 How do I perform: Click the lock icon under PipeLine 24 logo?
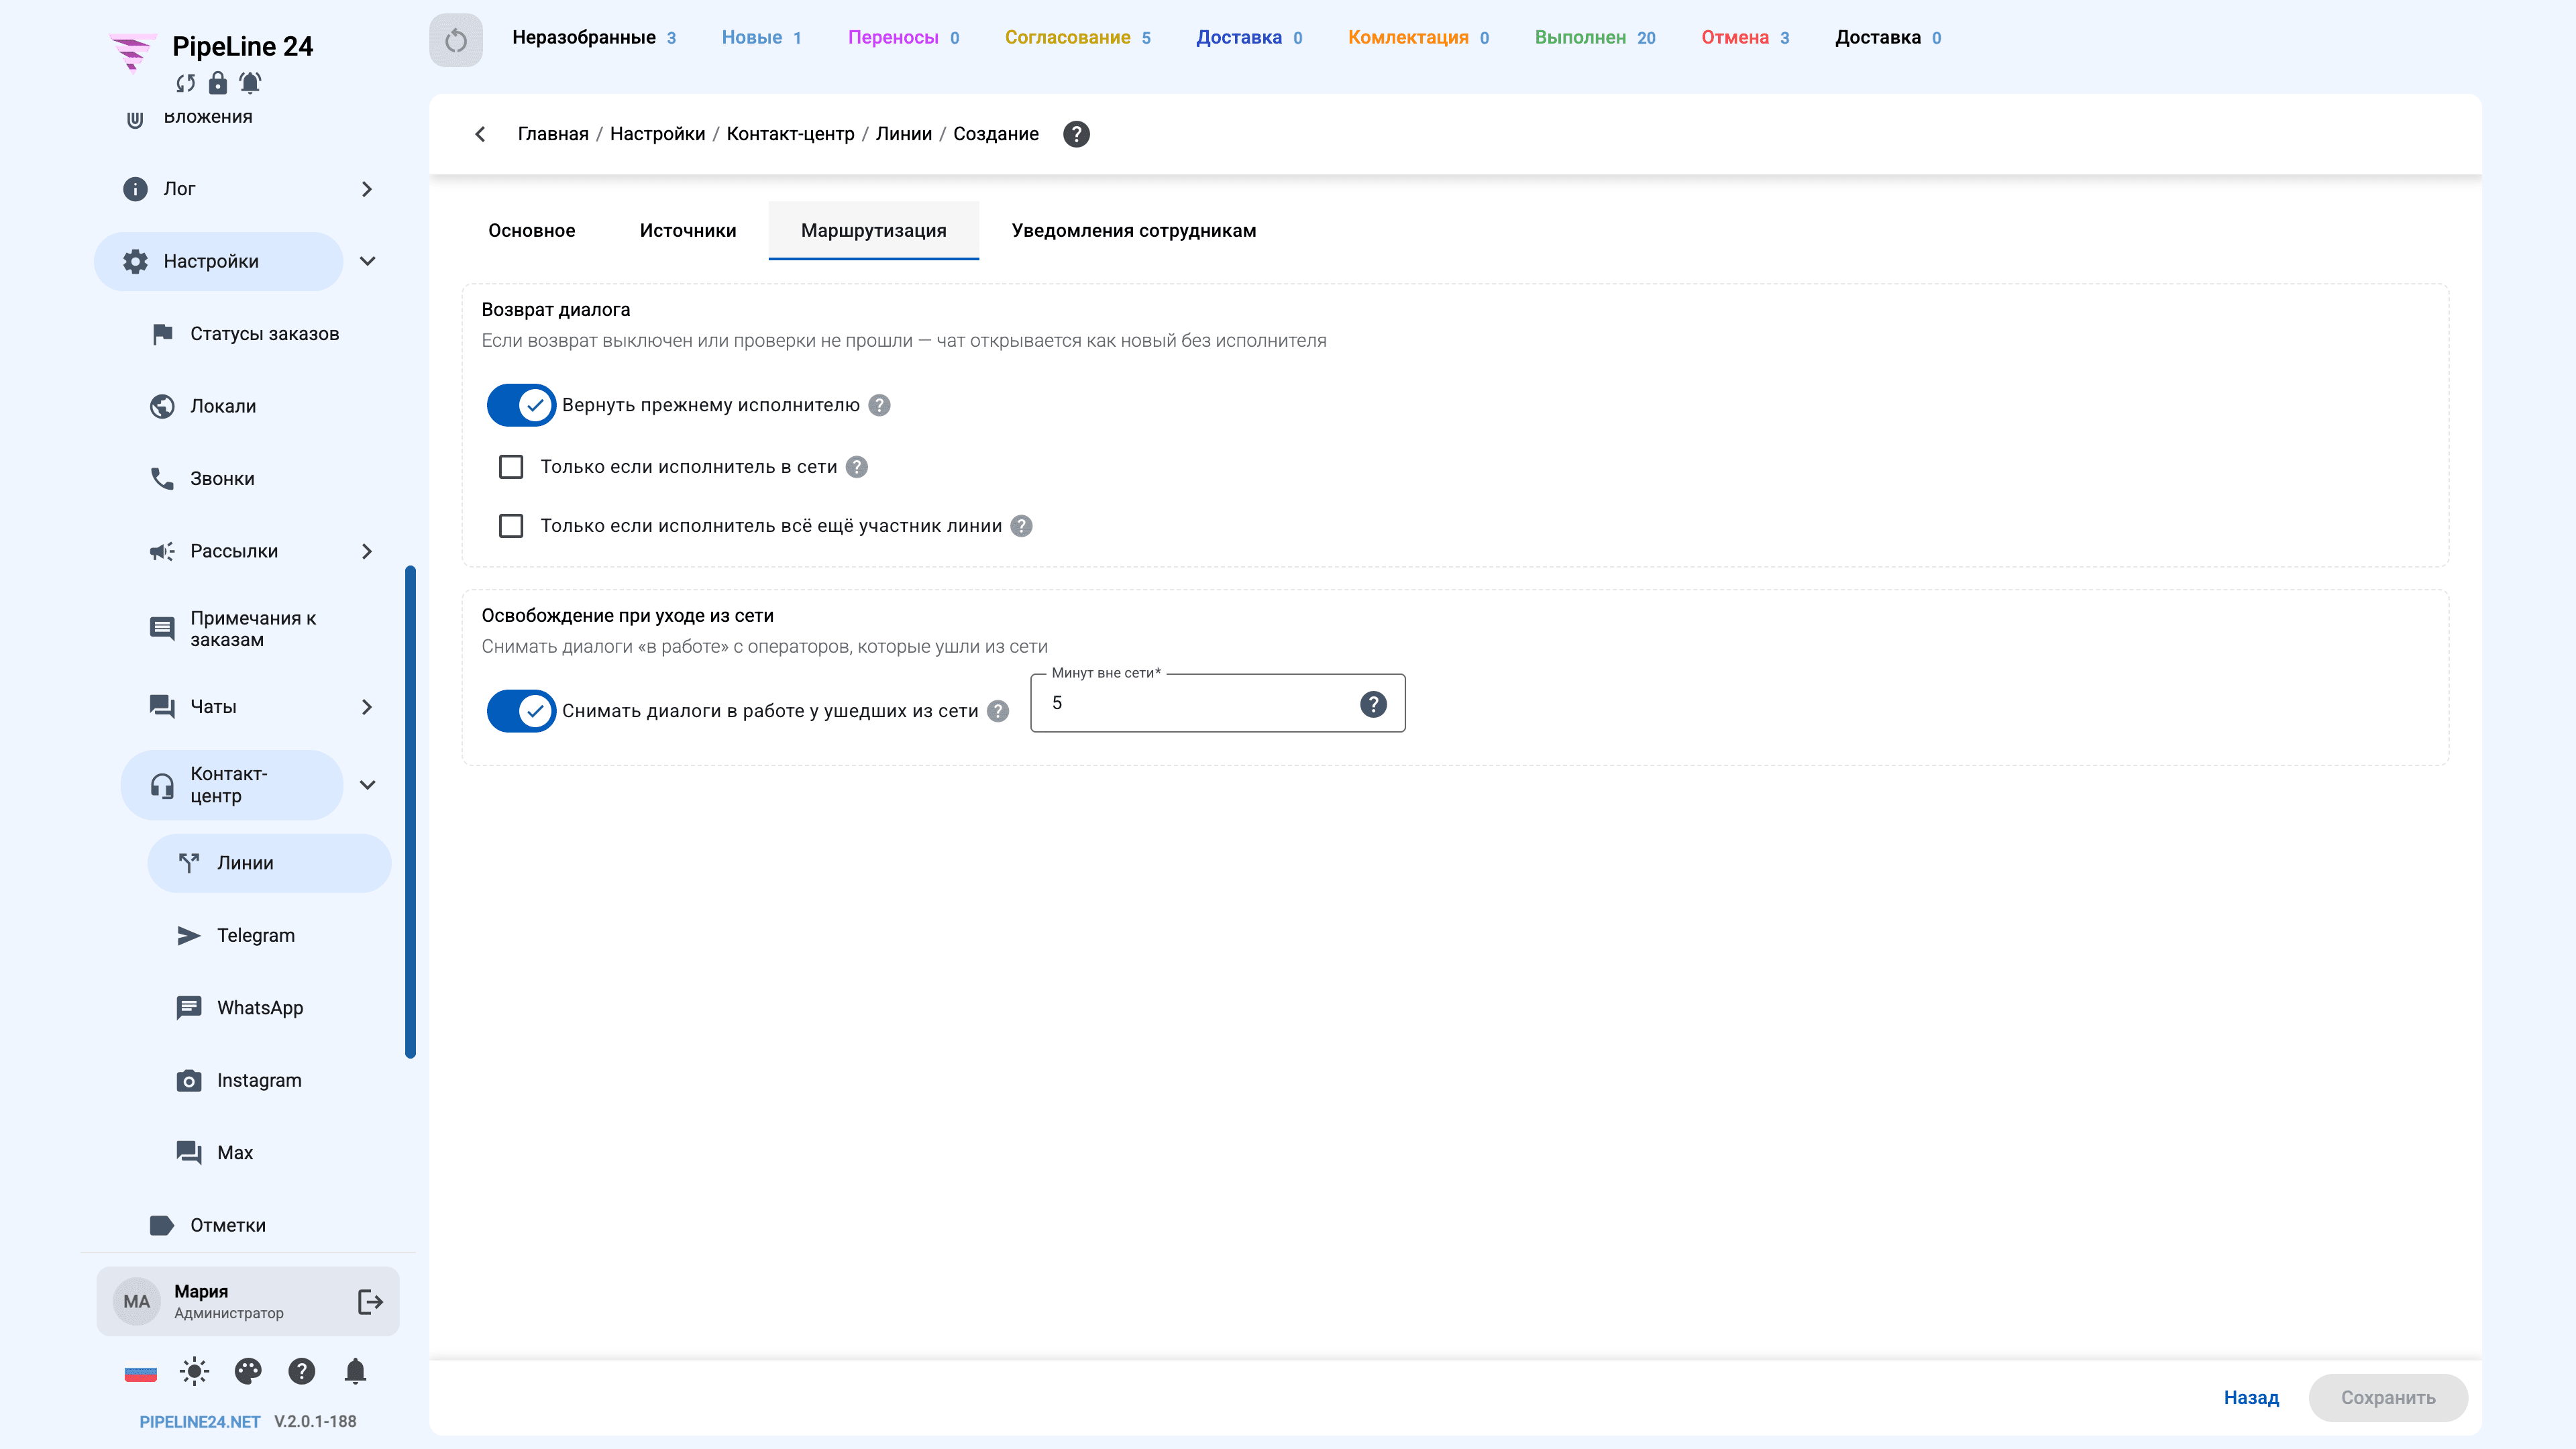[x=217, y=83]
